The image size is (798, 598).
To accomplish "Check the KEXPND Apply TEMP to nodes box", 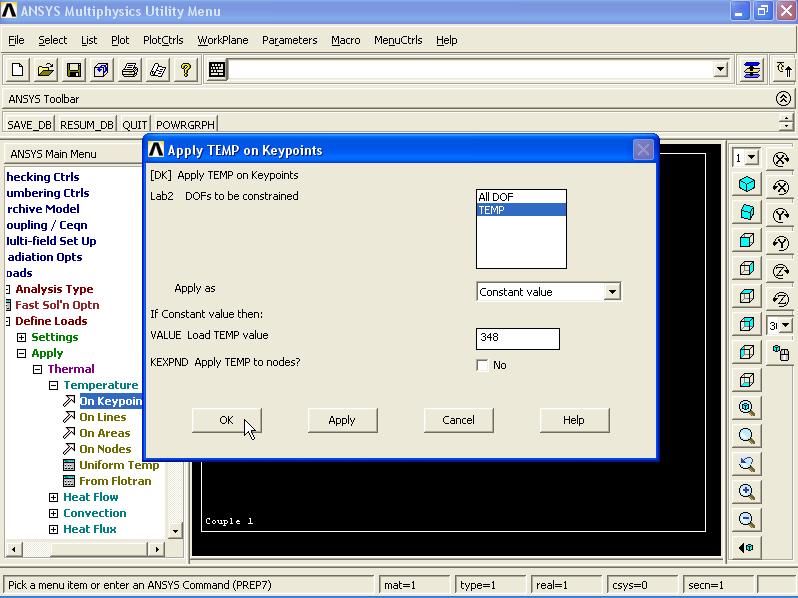I will tap(482, 365).
